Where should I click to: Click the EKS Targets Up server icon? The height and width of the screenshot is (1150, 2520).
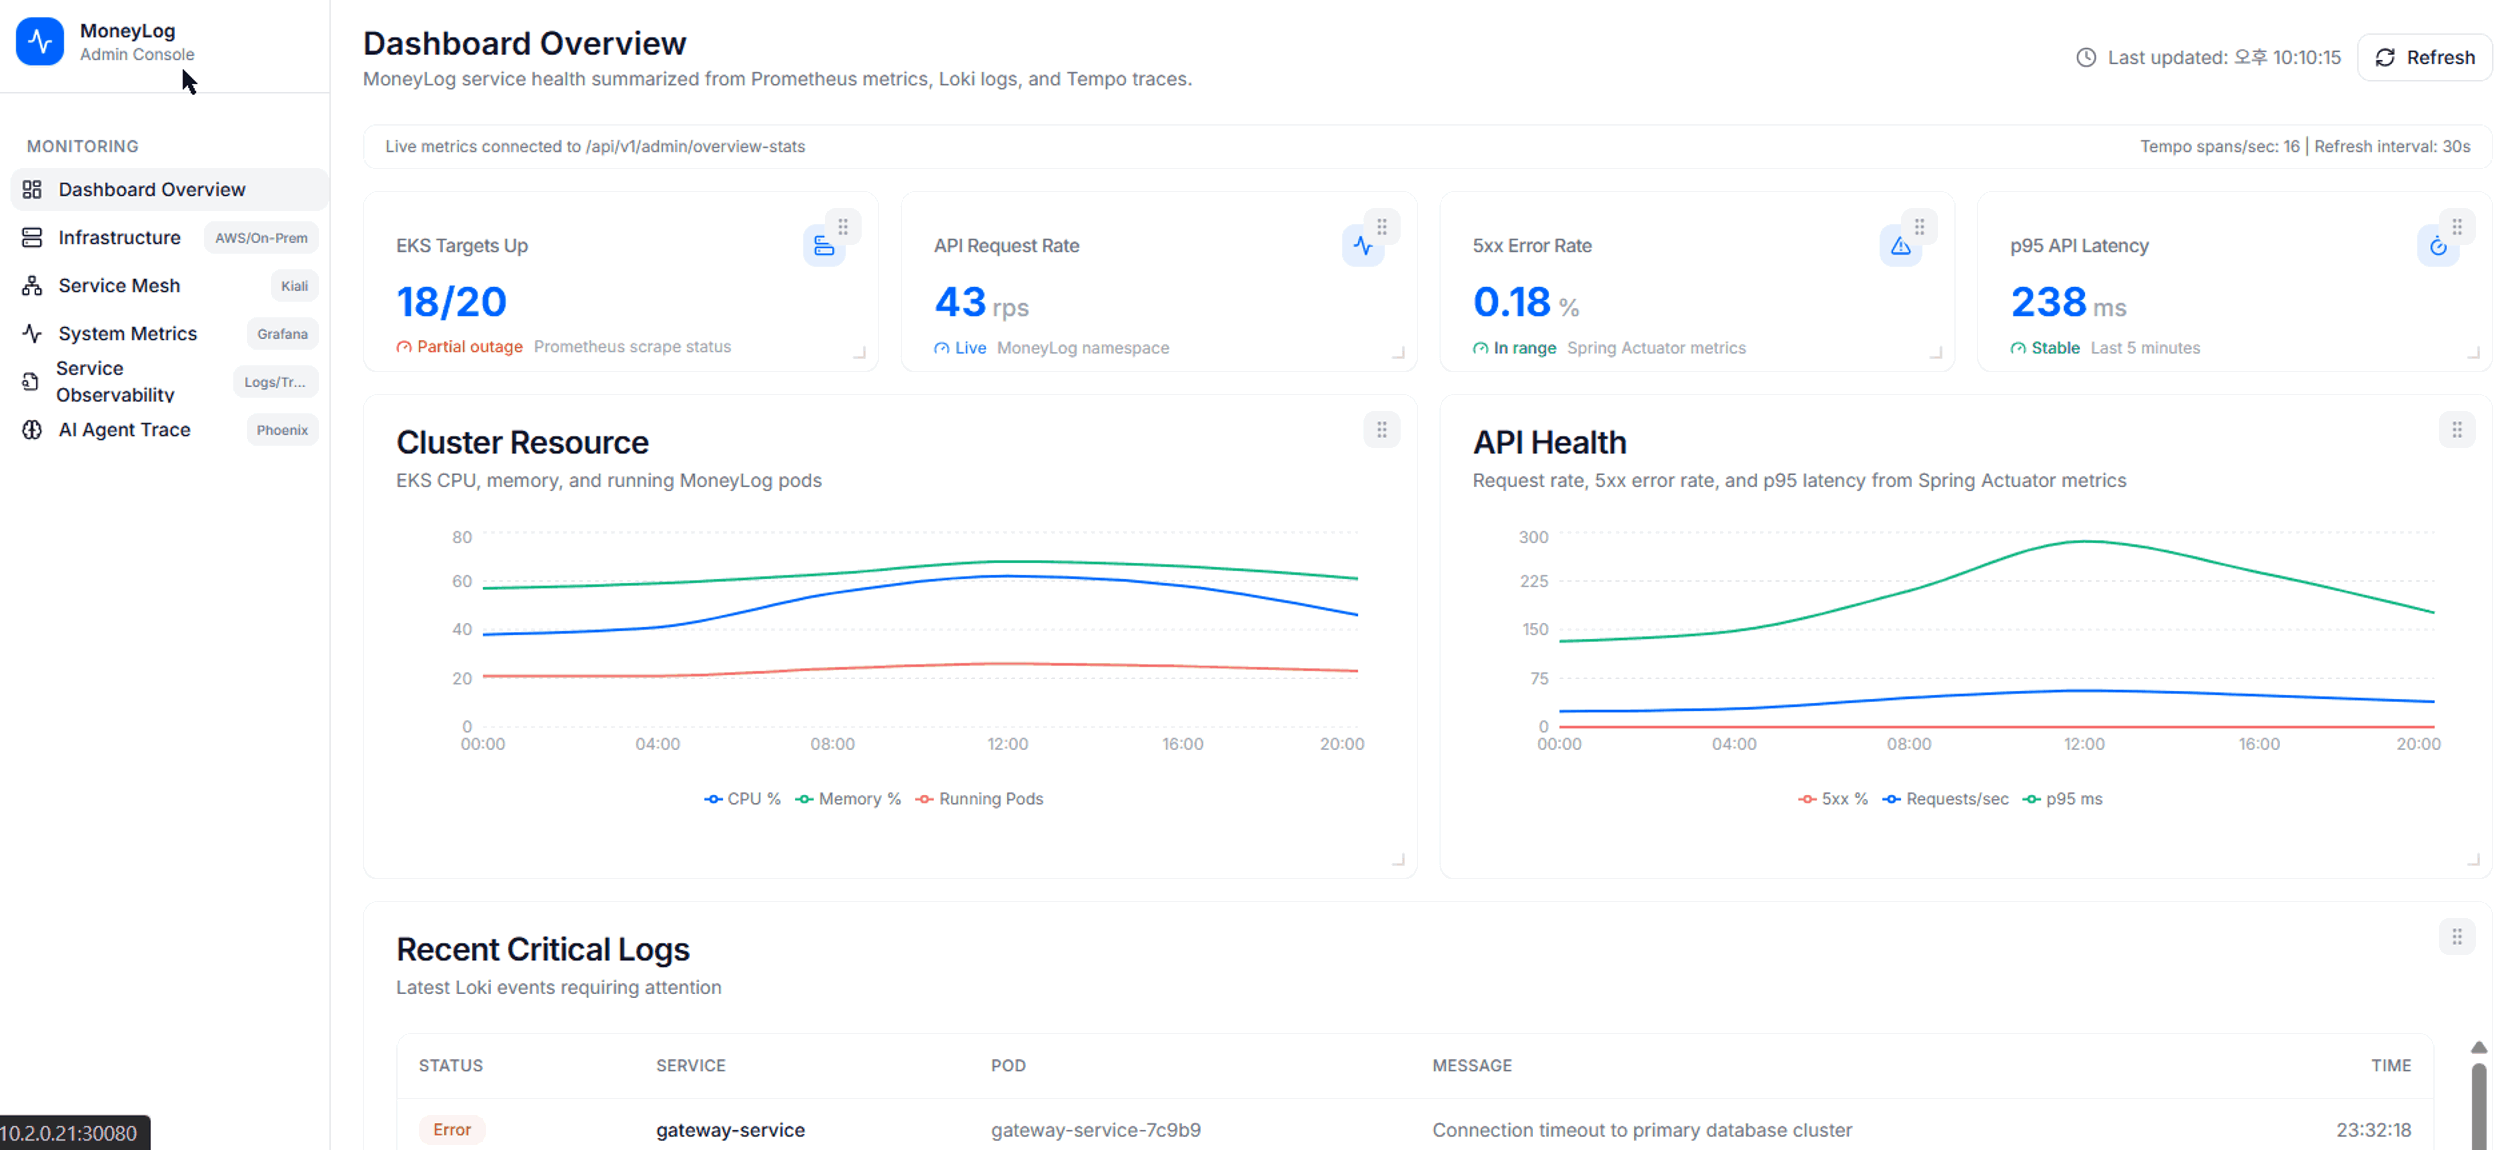[x=823, y=246]
